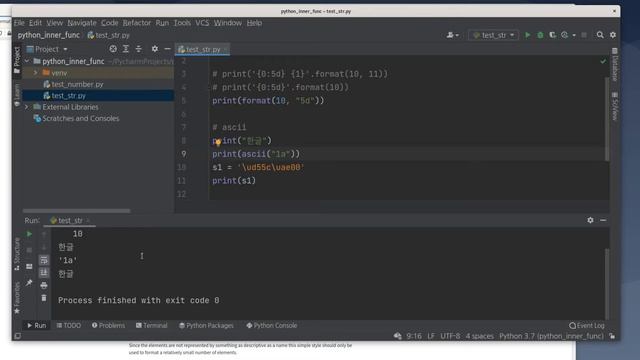Toggle the SciView tool window side tab
Screen dimensions: 640x360
tap(615, 106)
